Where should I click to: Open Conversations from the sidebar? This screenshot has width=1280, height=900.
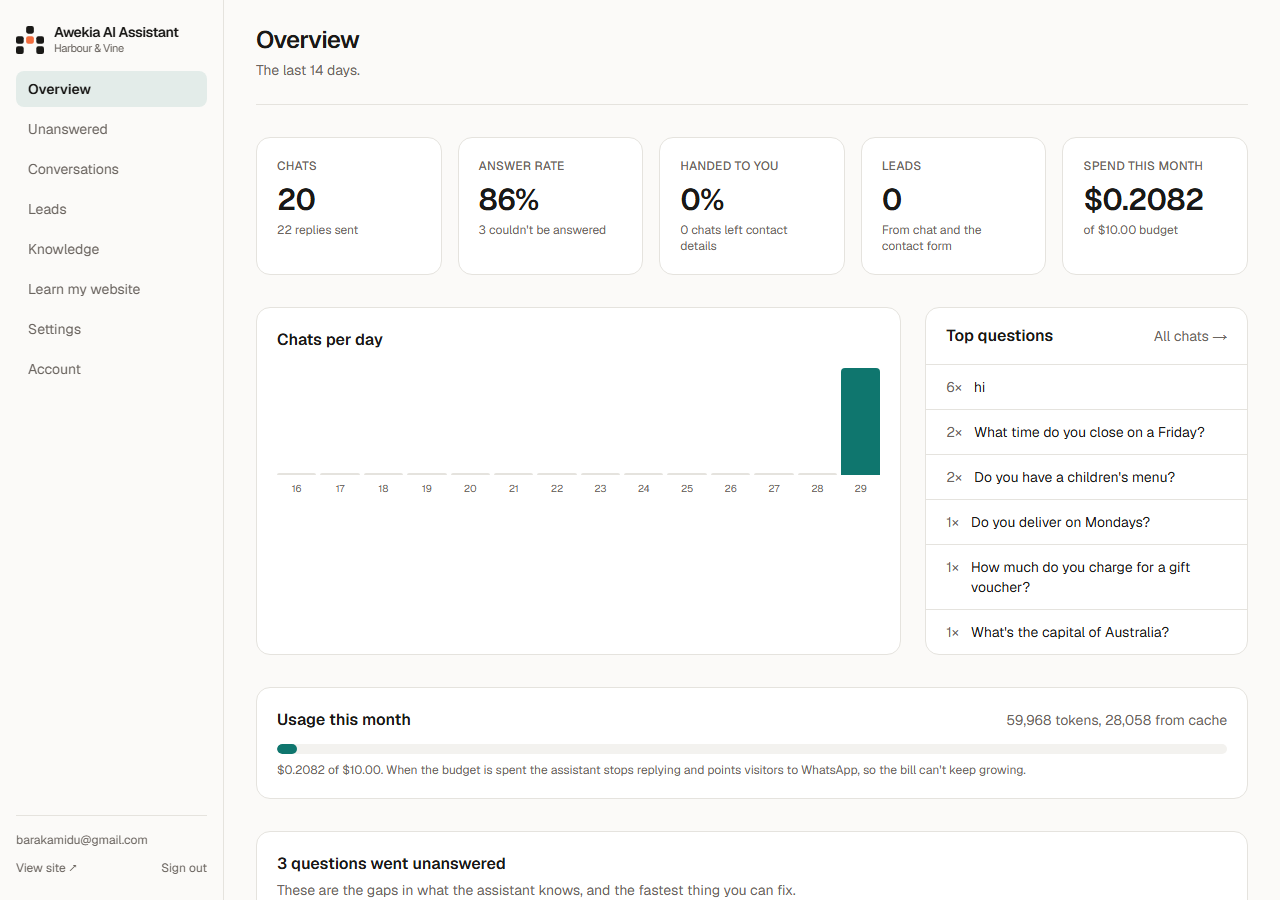[111, 169]
